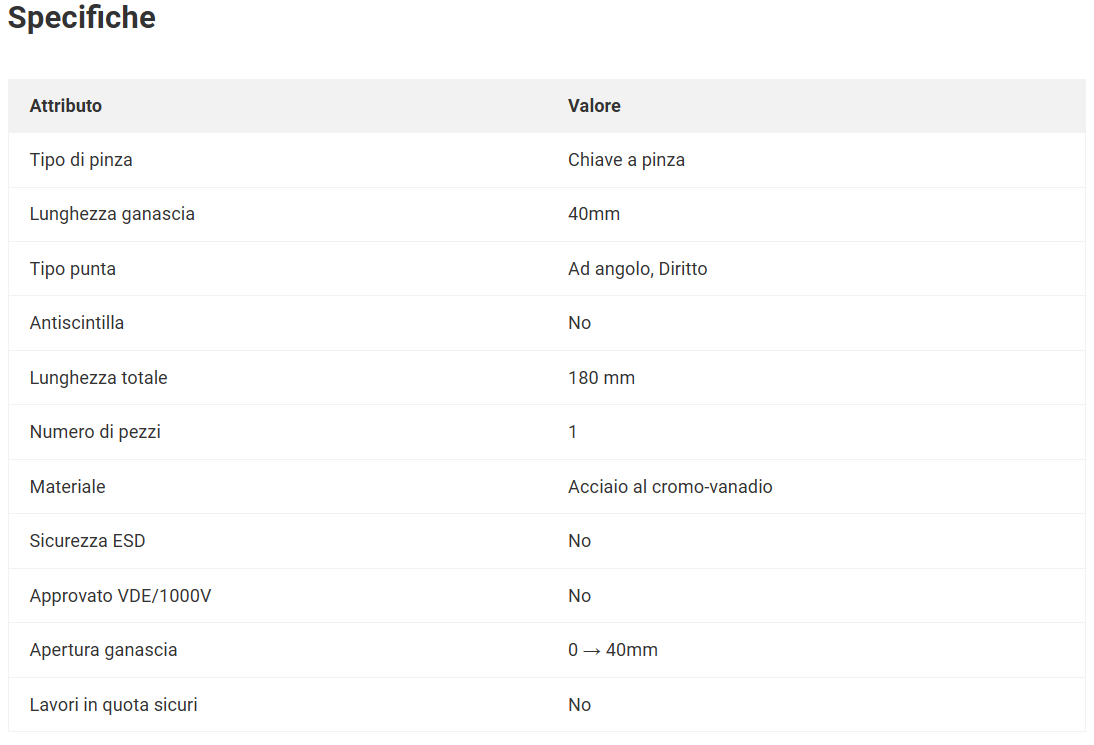Click Lavori in quota sicuri label
The image size is (1094, 745).
(x=113, y=705)
